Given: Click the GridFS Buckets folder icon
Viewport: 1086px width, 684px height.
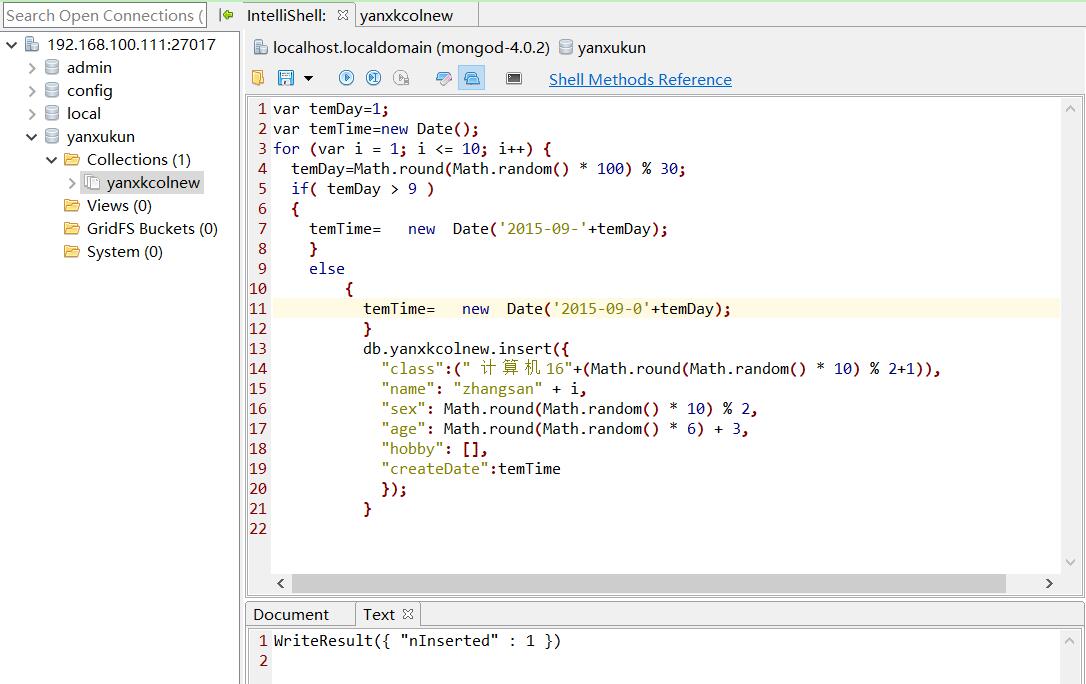Looking at the screenshot, I should [x=72, y=228].
